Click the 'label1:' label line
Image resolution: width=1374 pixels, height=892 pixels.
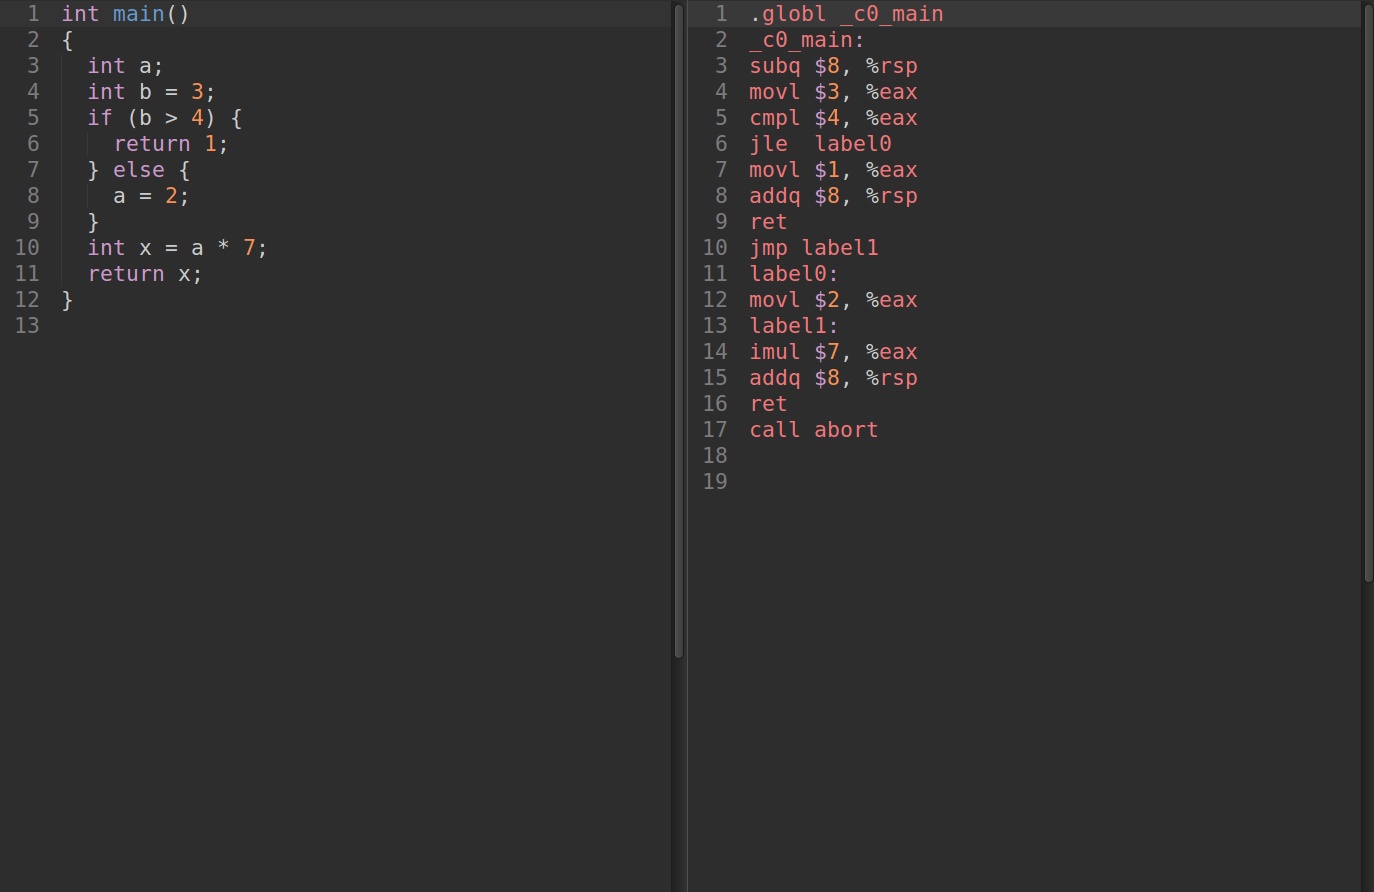click(794, 326)
